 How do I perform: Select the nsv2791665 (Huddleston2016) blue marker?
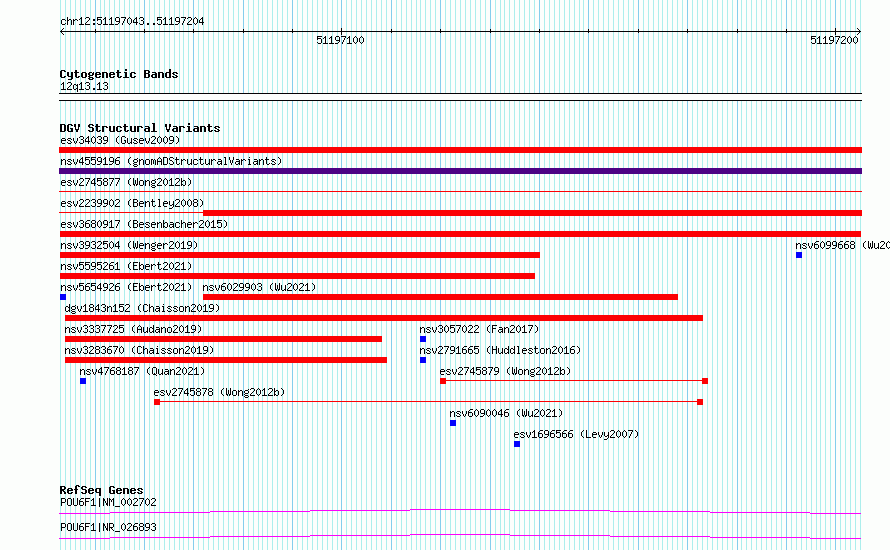[423, 360]
